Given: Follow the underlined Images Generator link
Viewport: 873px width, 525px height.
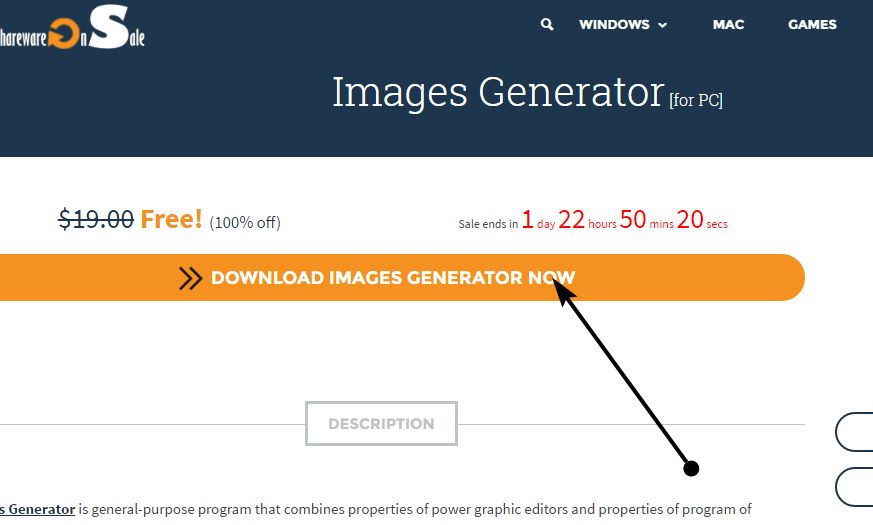Looking at the screenshot, I should click(x=37, y=509).
